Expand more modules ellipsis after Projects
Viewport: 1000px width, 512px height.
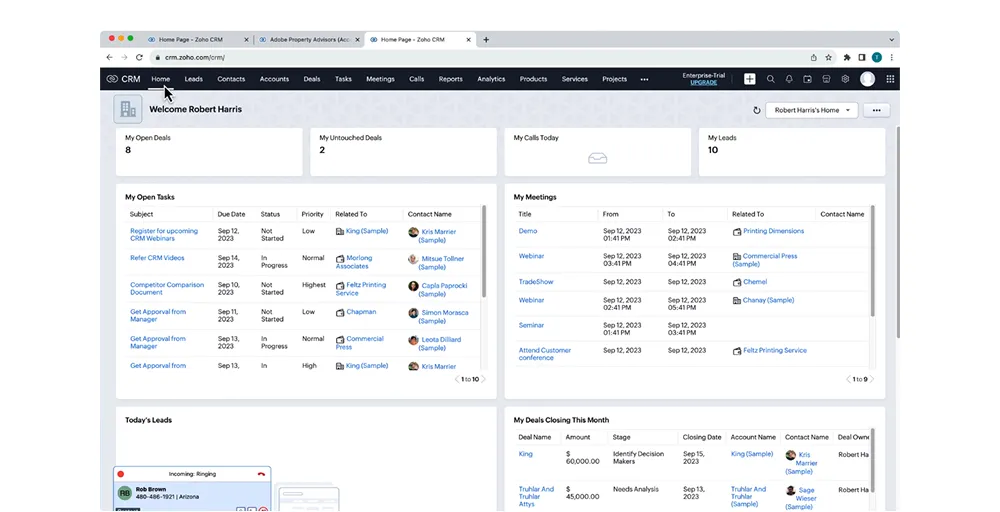click(644, 80)
